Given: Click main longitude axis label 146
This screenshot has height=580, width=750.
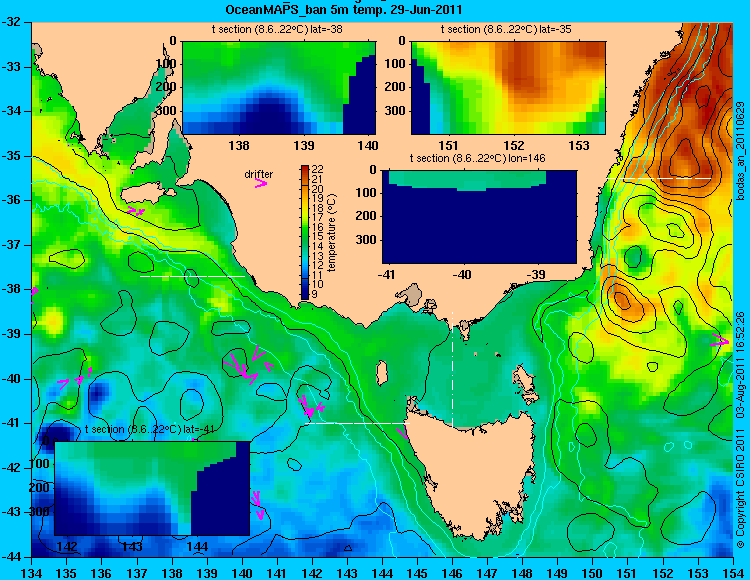Looking at the screenshot, I should [x=452, y=573].
